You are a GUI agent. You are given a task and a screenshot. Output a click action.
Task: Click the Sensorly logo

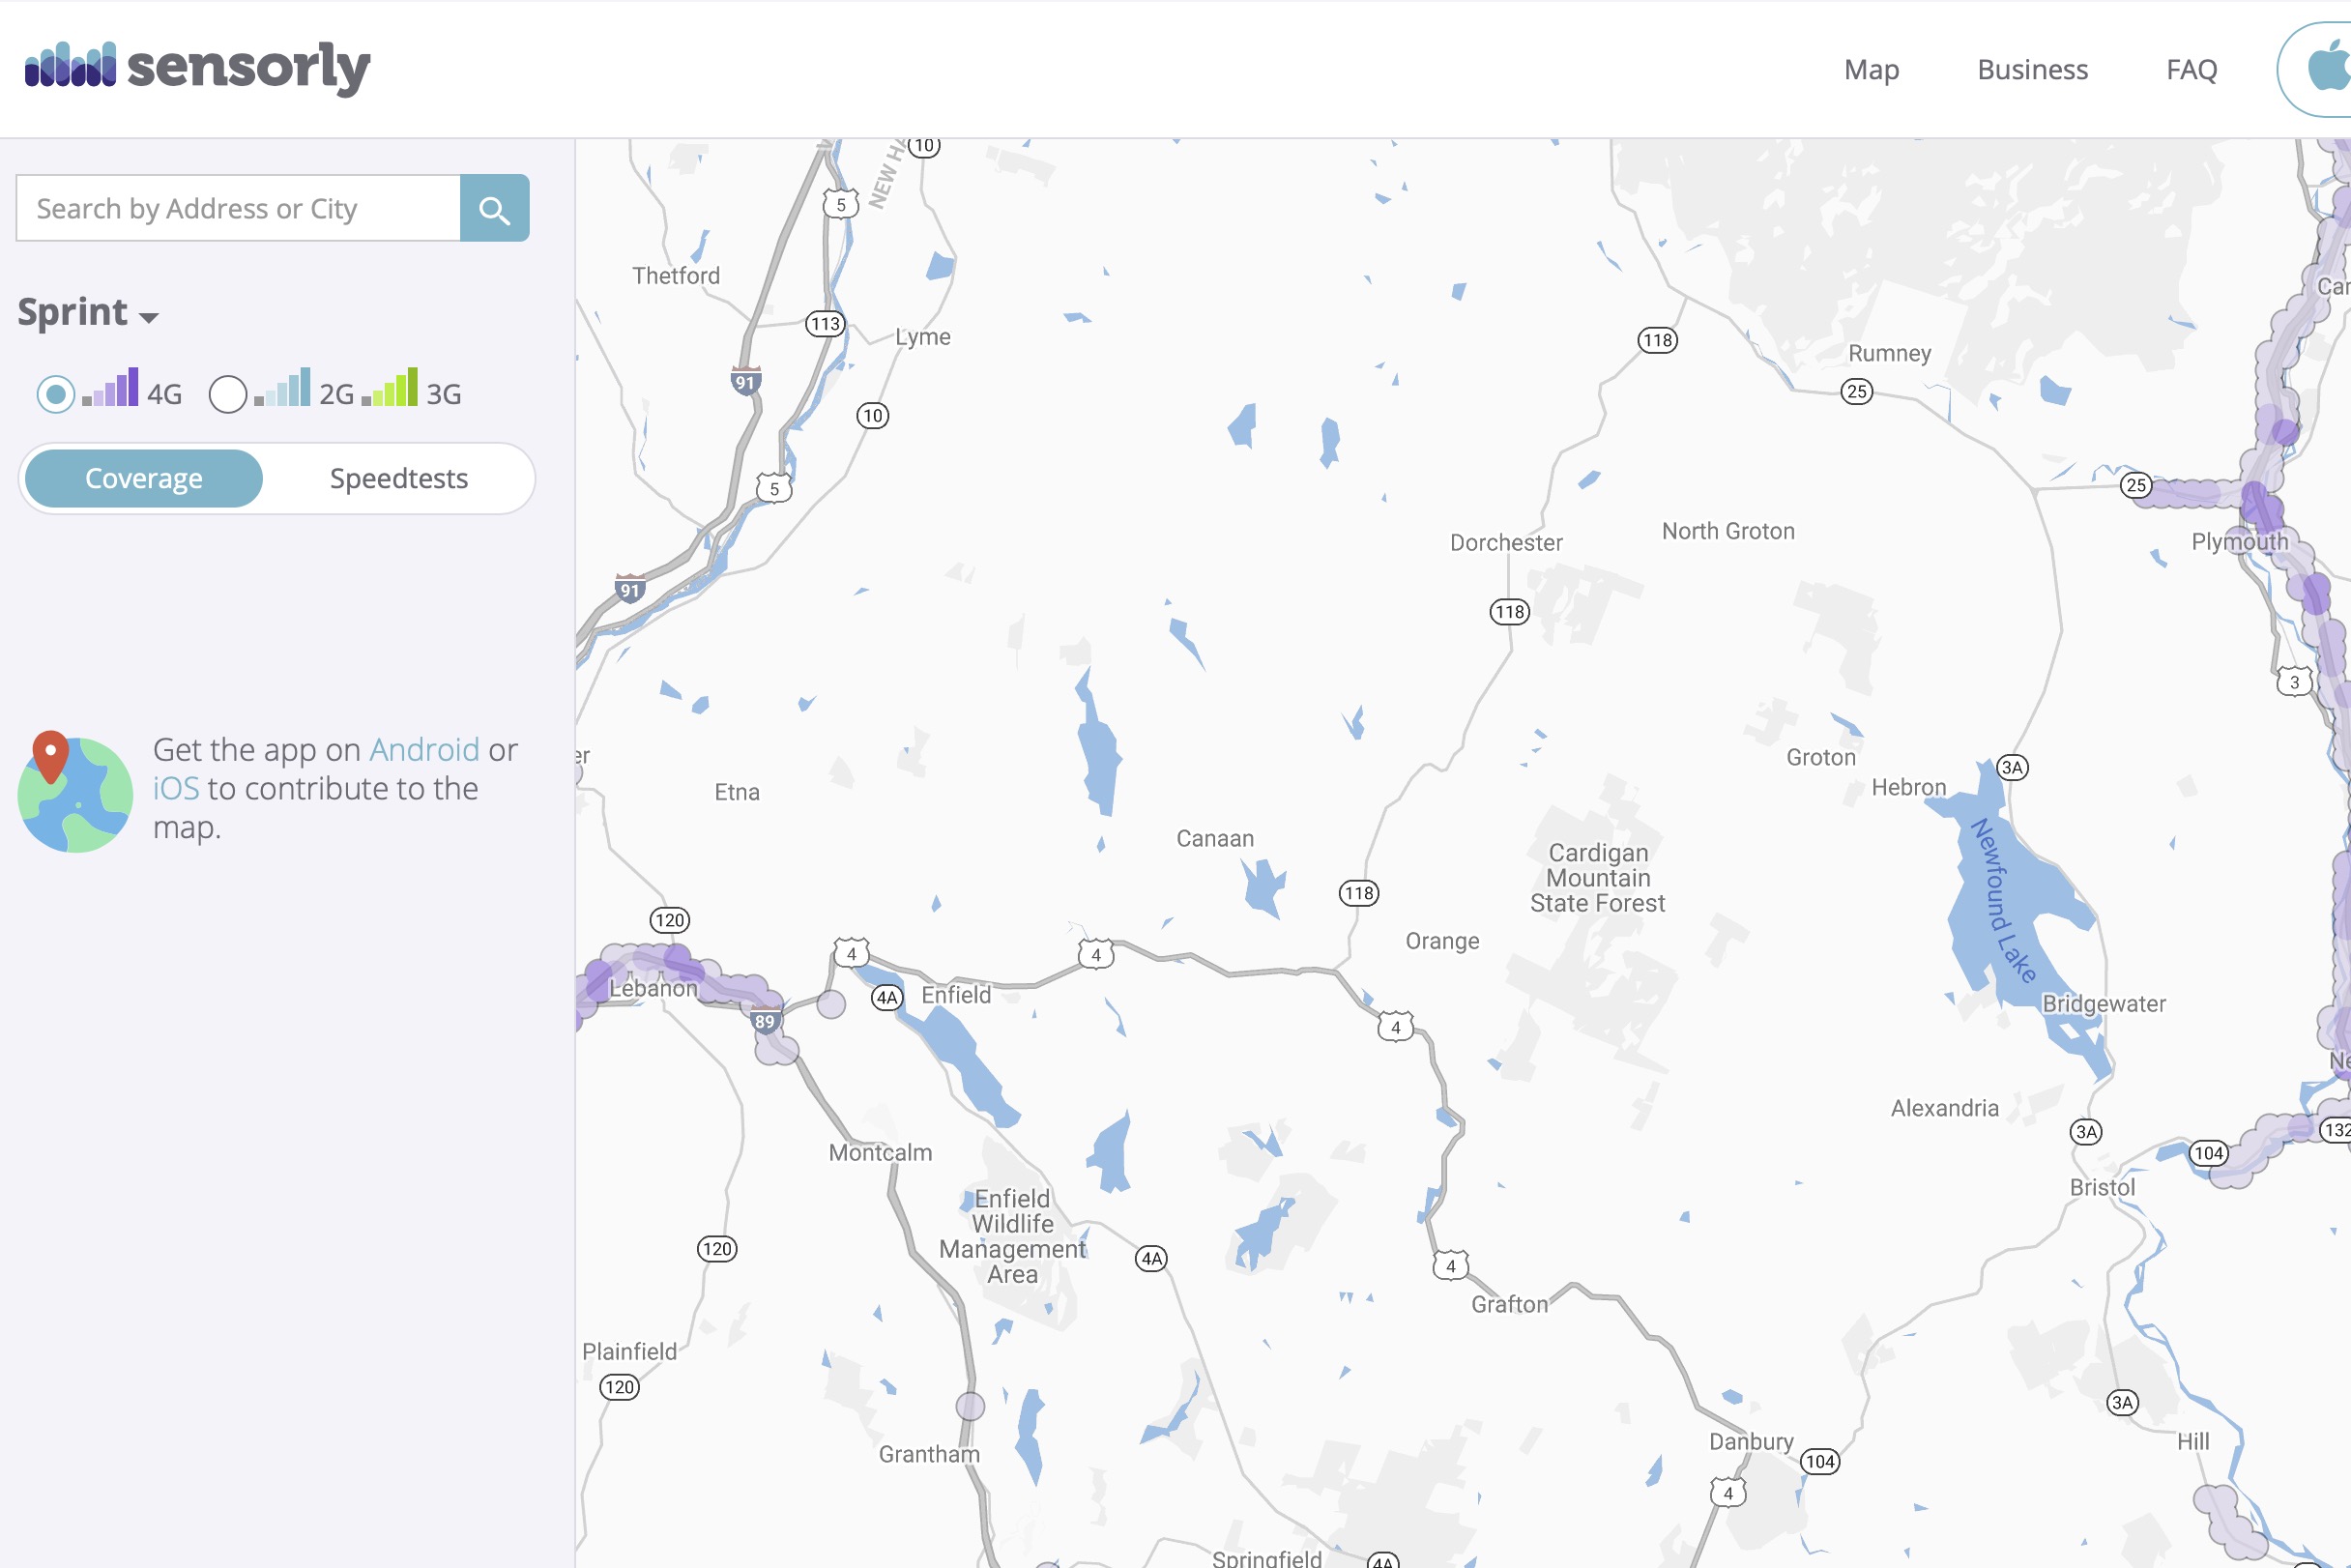point(197,68)
